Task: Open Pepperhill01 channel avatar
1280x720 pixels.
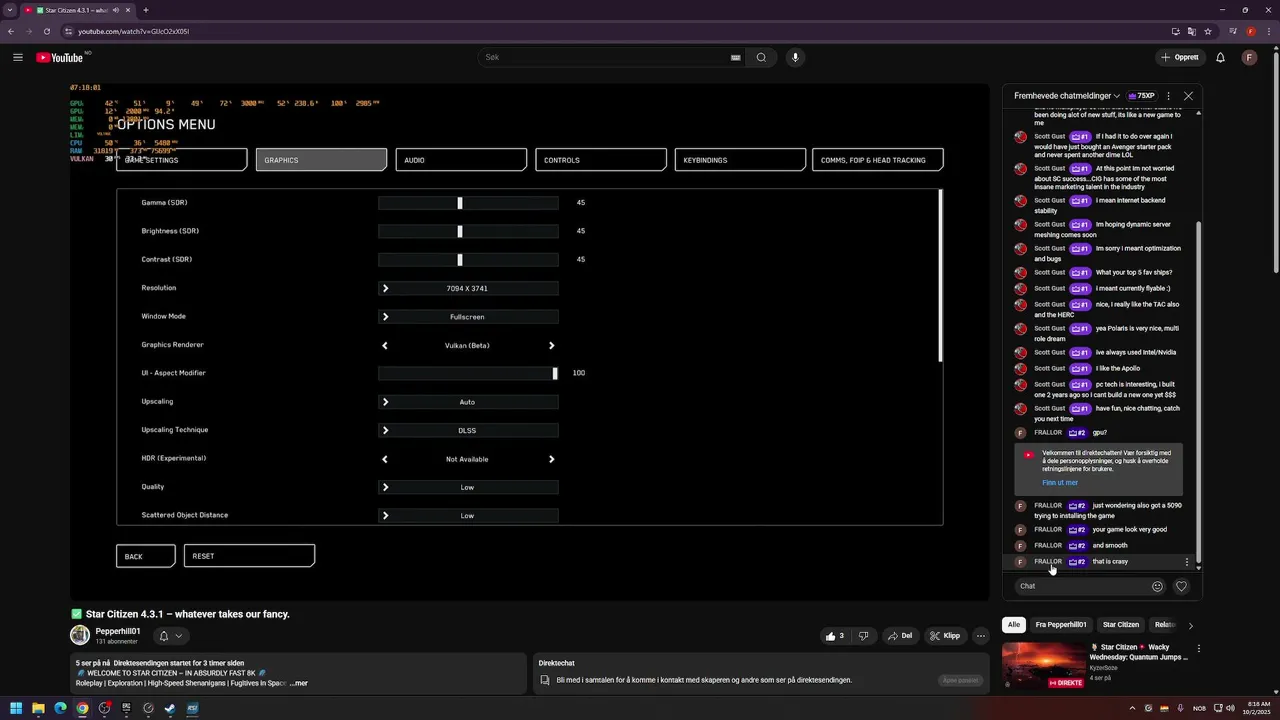Action: pos(80,635)
